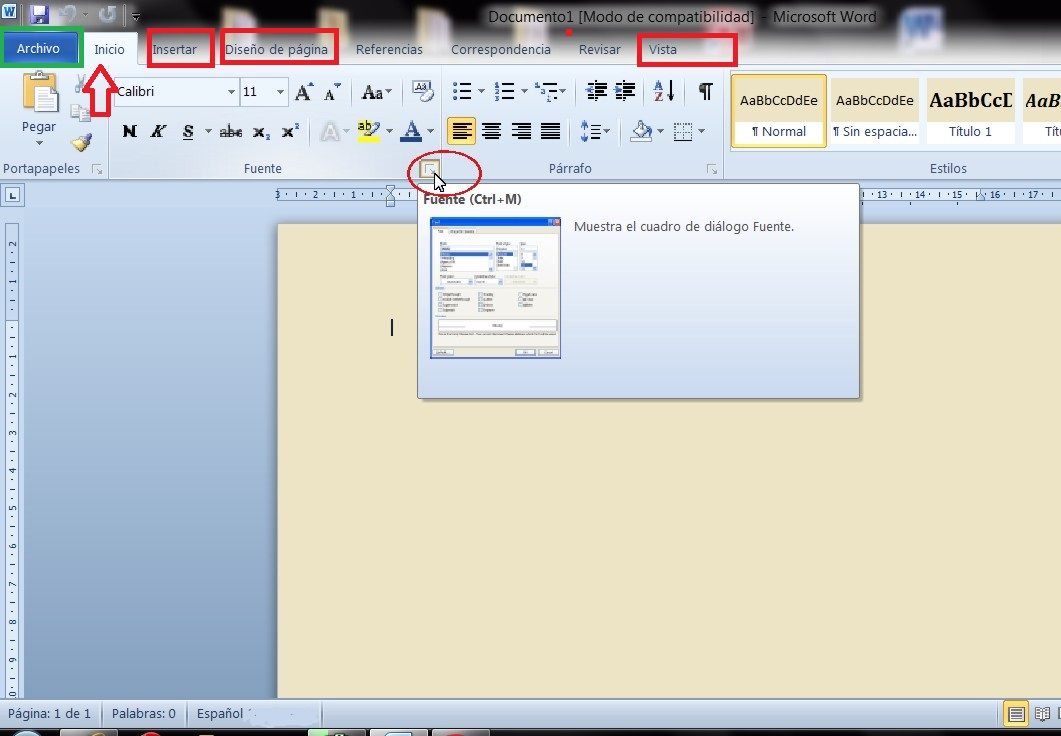This screenshot has width=1061, height=736.
Task: Decrease paragraph indent
Action: click(596, 91)
